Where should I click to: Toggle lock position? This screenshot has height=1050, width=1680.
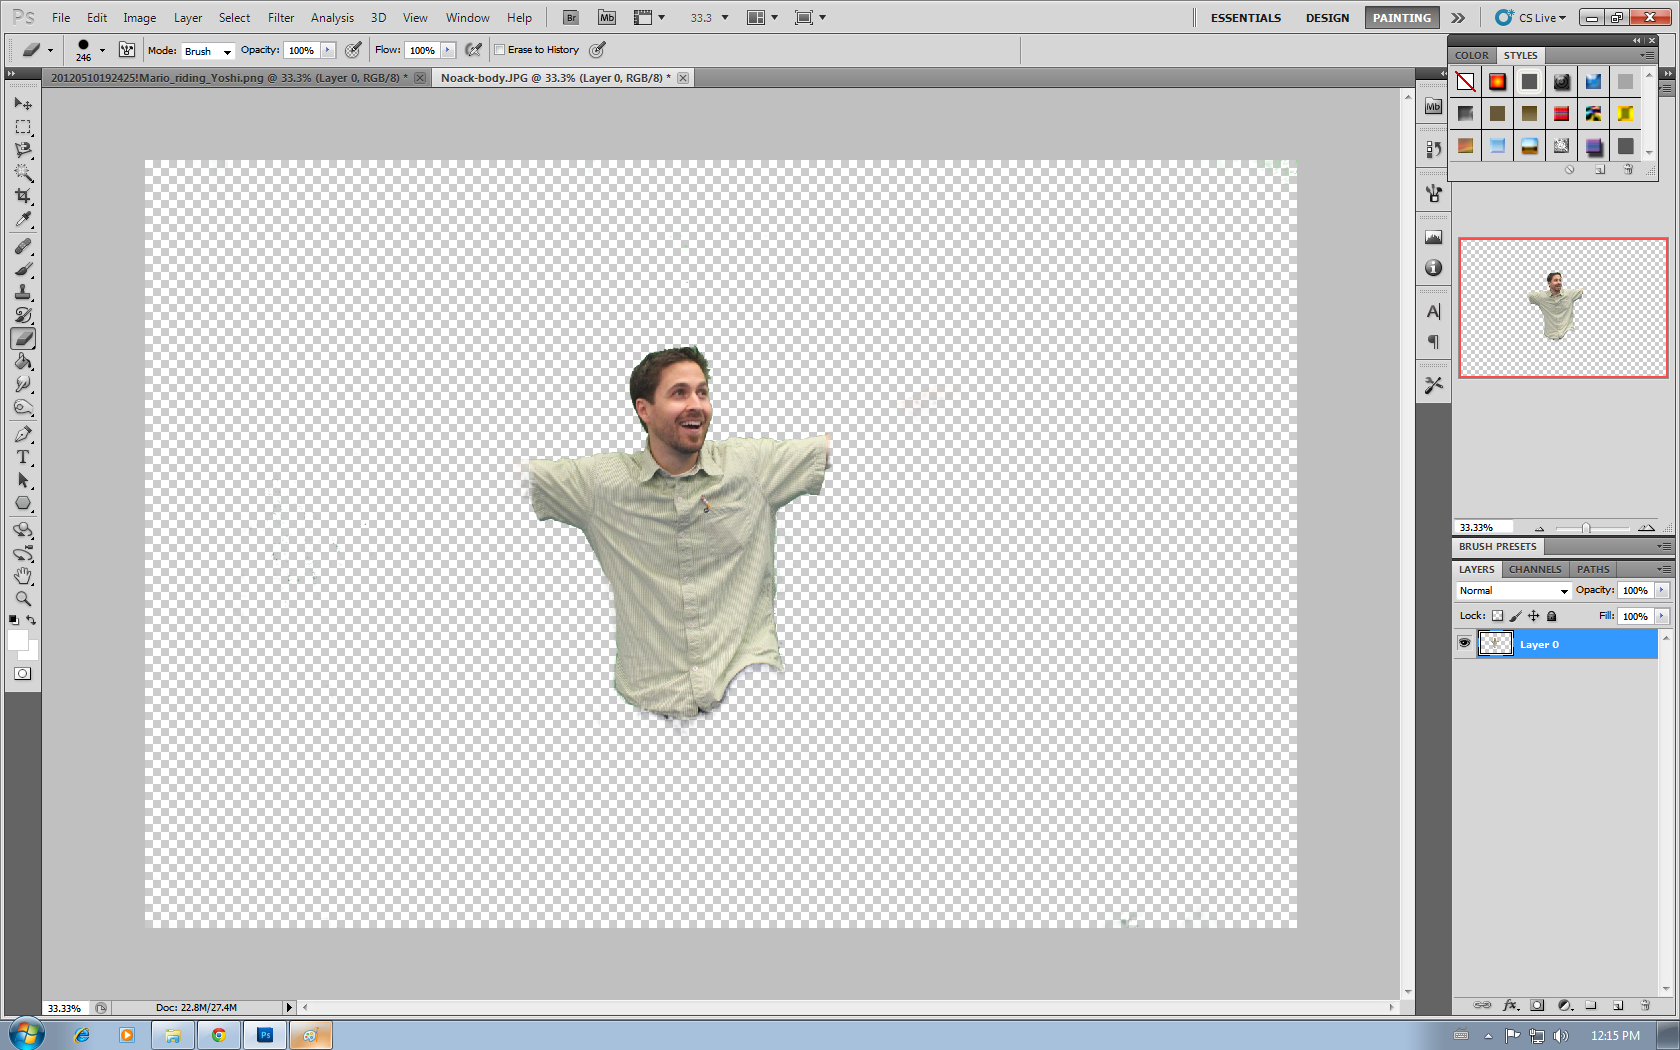[x=1533, y=616]
